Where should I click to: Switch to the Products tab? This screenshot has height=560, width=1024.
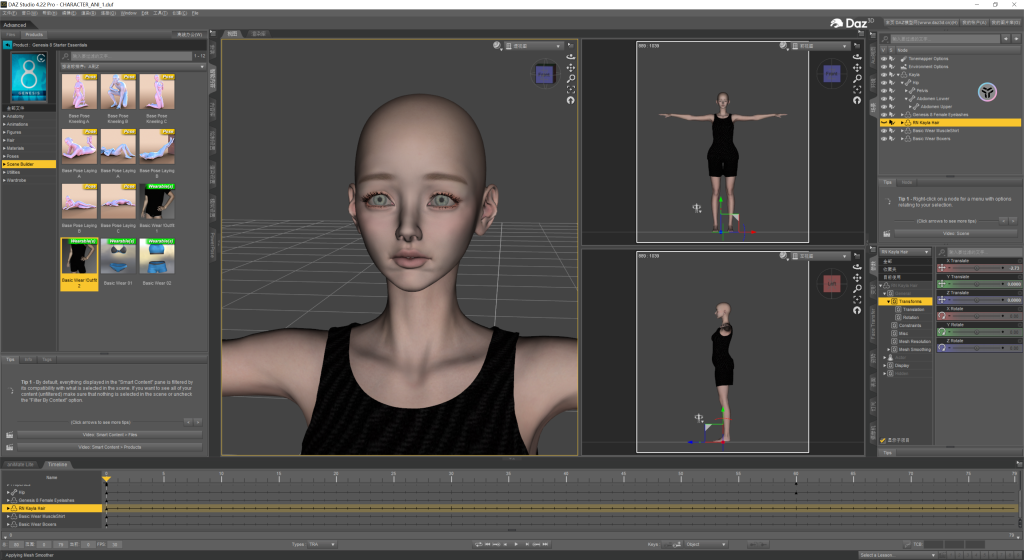pos(34,34)
